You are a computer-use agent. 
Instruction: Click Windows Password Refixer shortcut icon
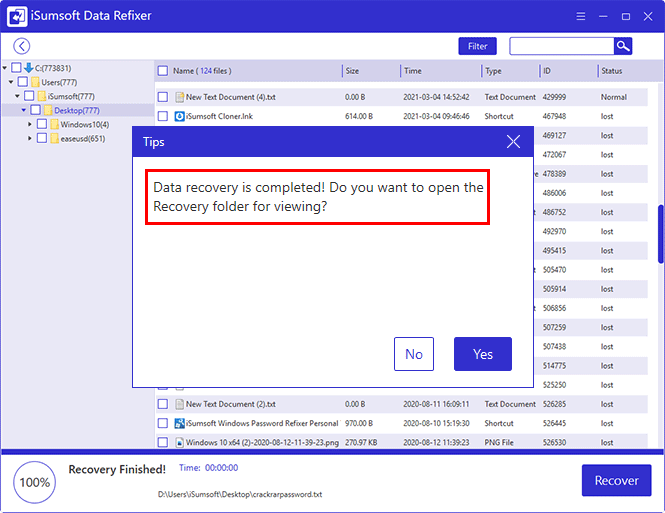coord(179,423)
